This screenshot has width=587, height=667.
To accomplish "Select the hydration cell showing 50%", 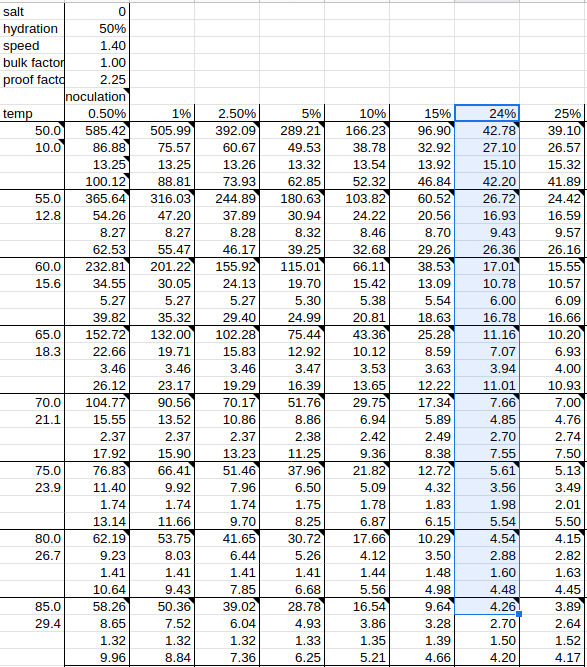I will pyautogui.click(x=97, y=29).
